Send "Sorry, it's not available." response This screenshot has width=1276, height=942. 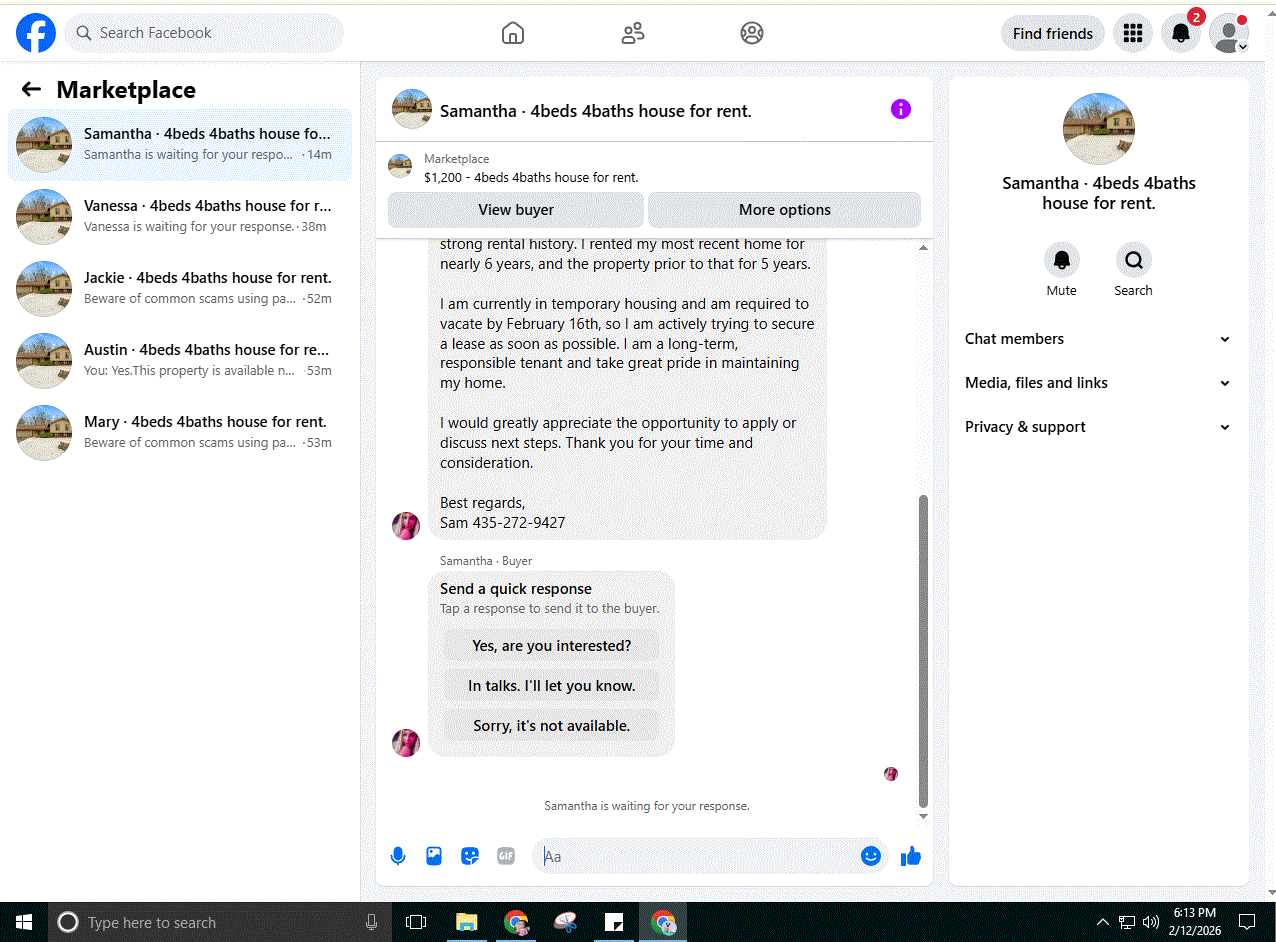point(551,726)
